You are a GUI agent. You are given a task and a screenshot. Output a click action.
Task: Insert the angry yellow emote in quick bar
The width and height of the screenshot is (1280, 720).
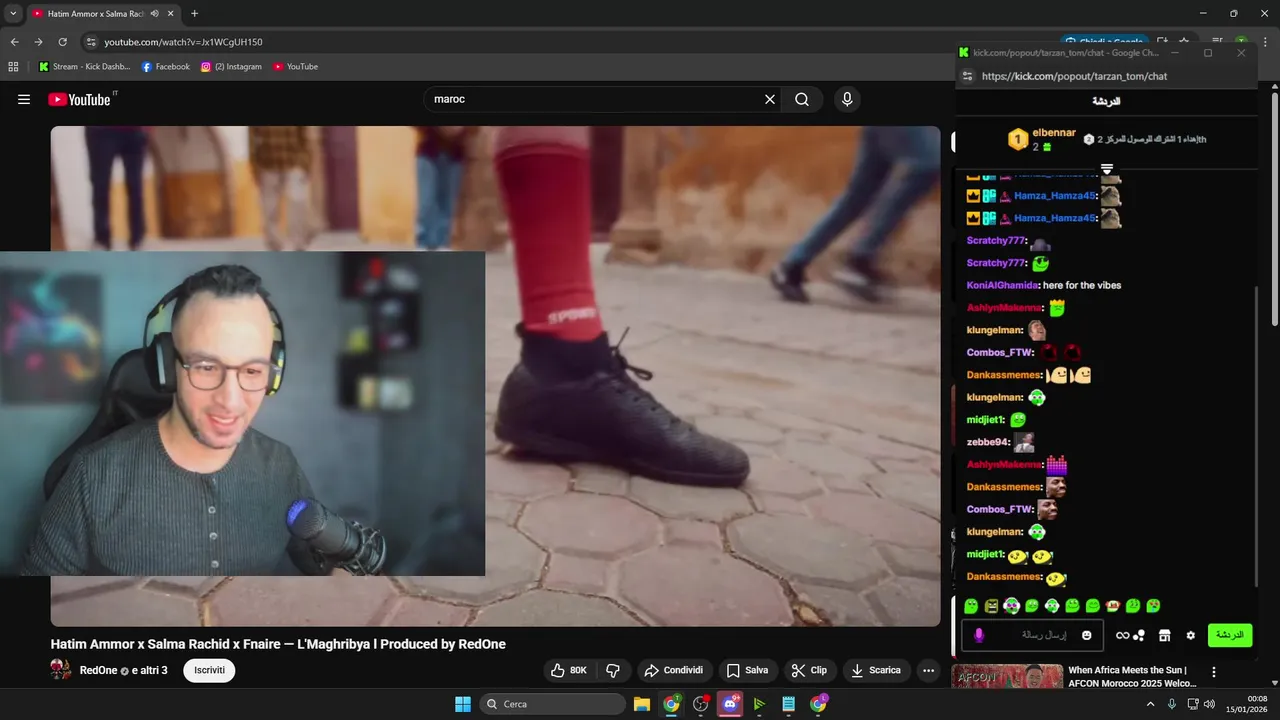click(991, 606)
